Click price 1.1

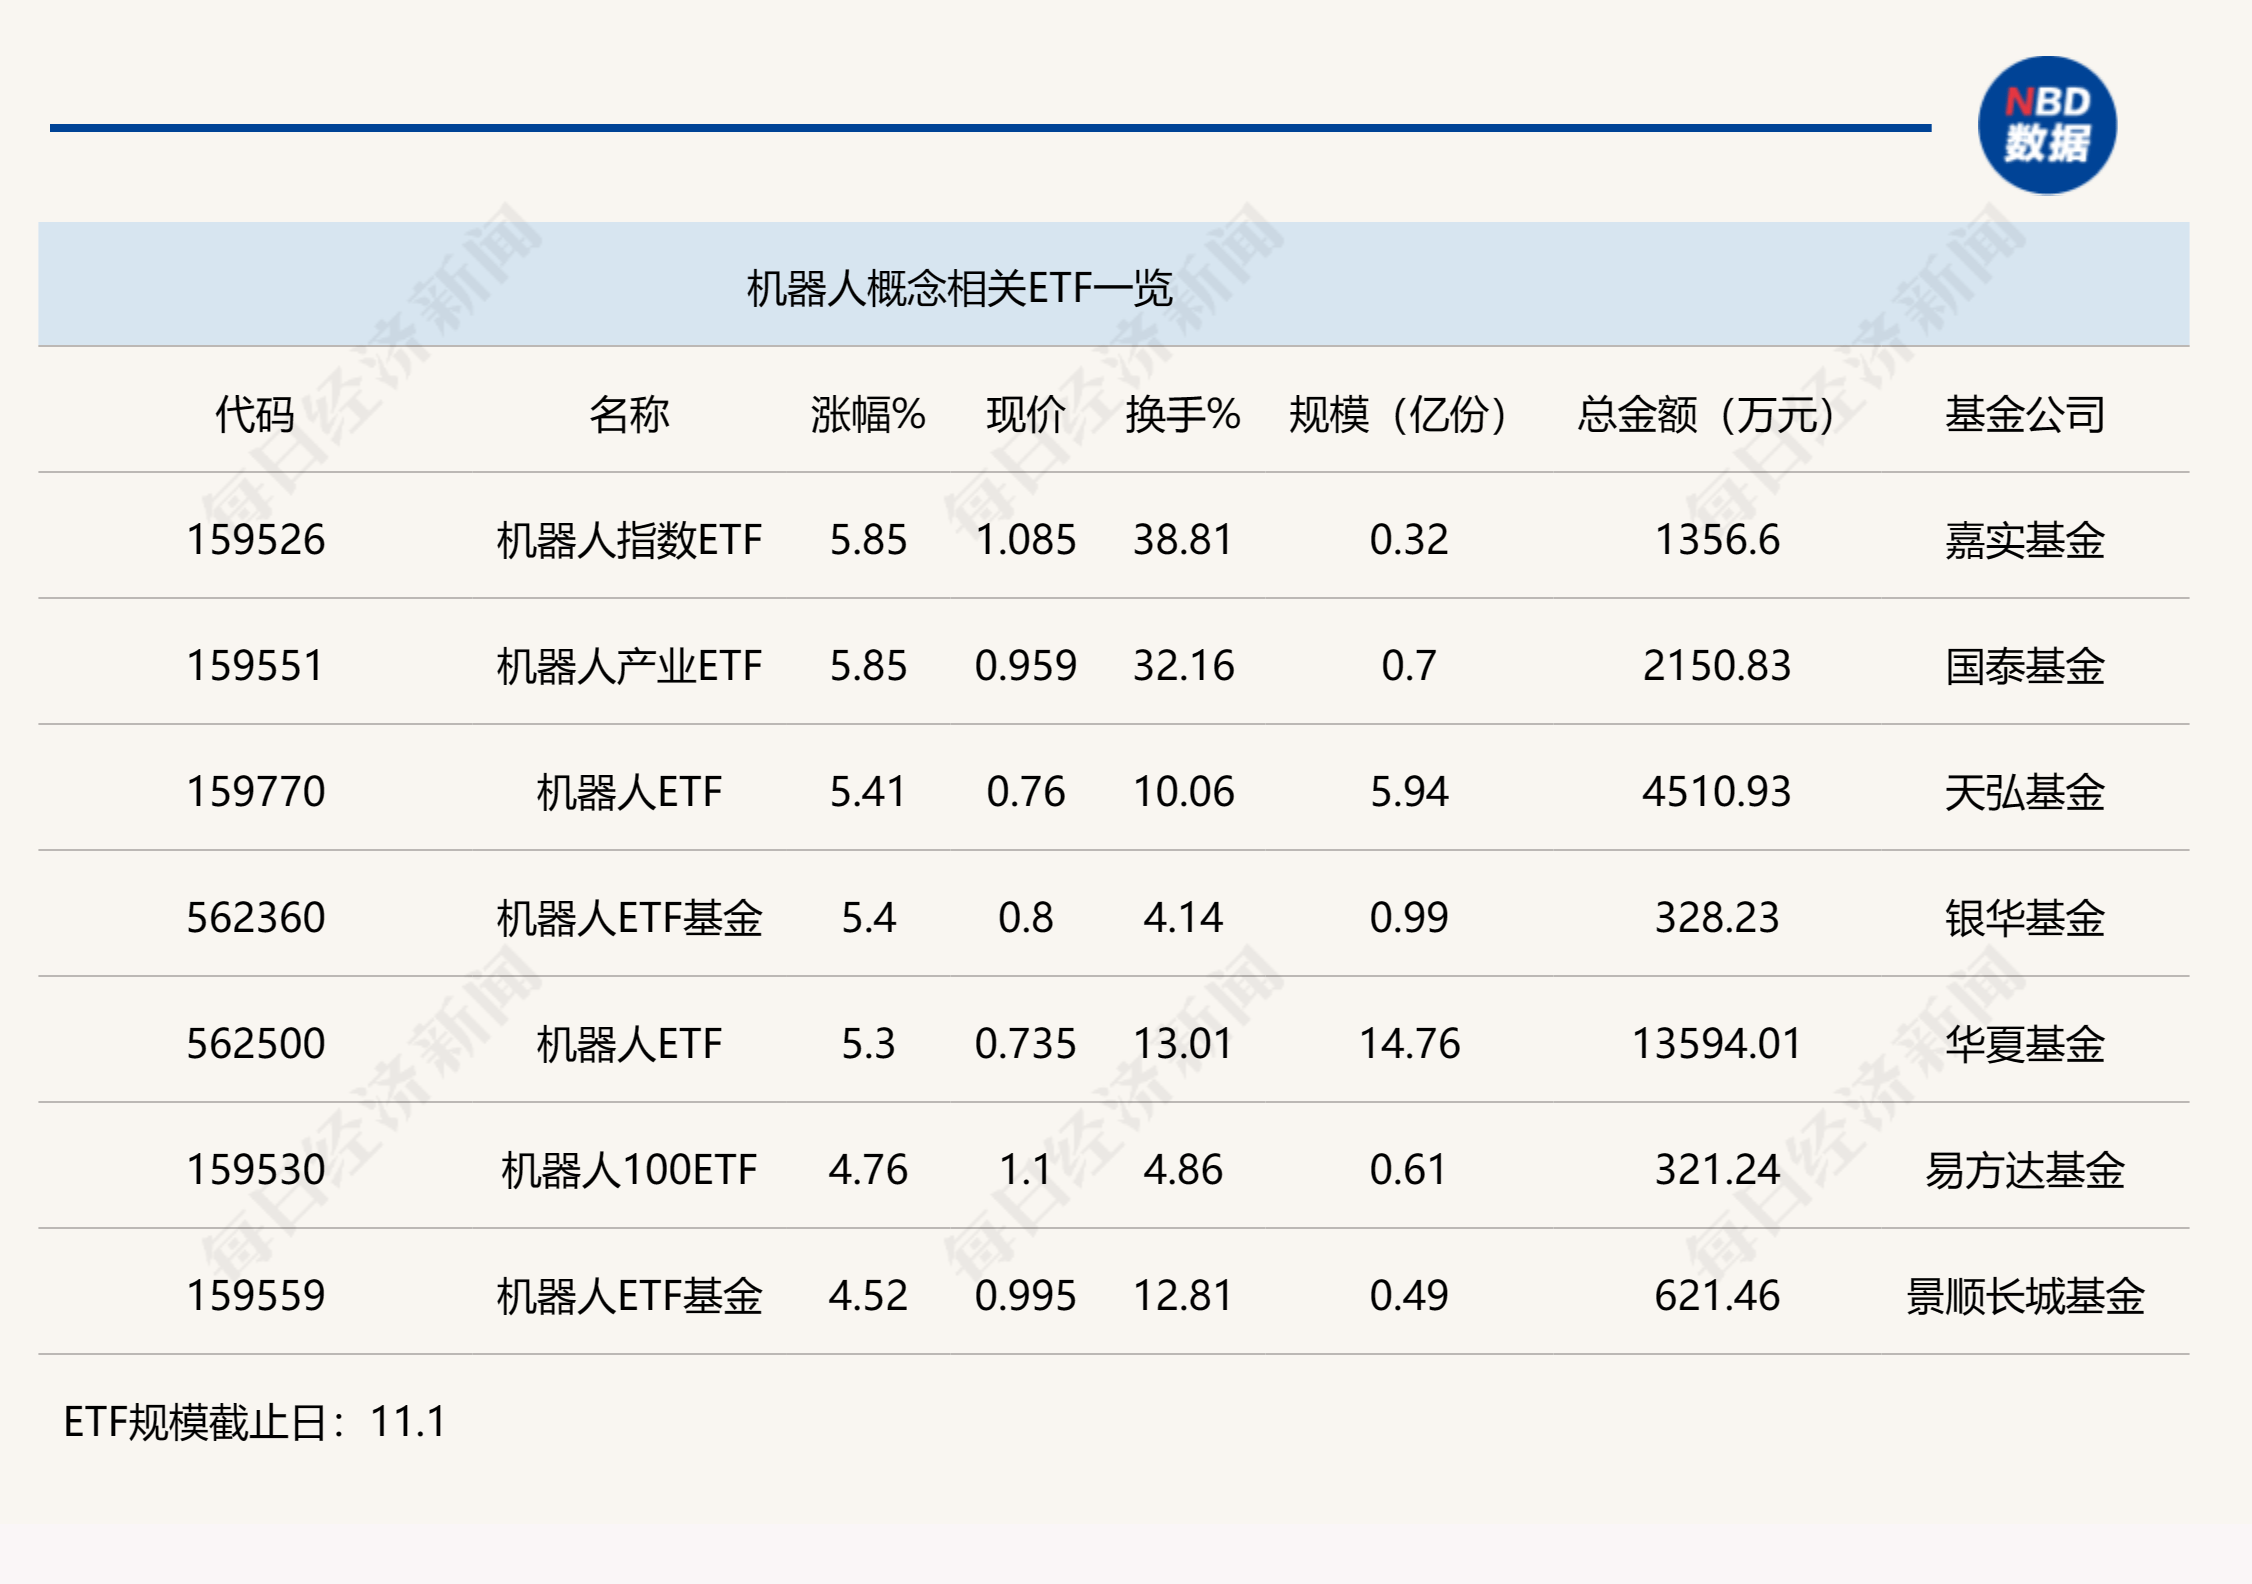(x=1026, y=1170)
